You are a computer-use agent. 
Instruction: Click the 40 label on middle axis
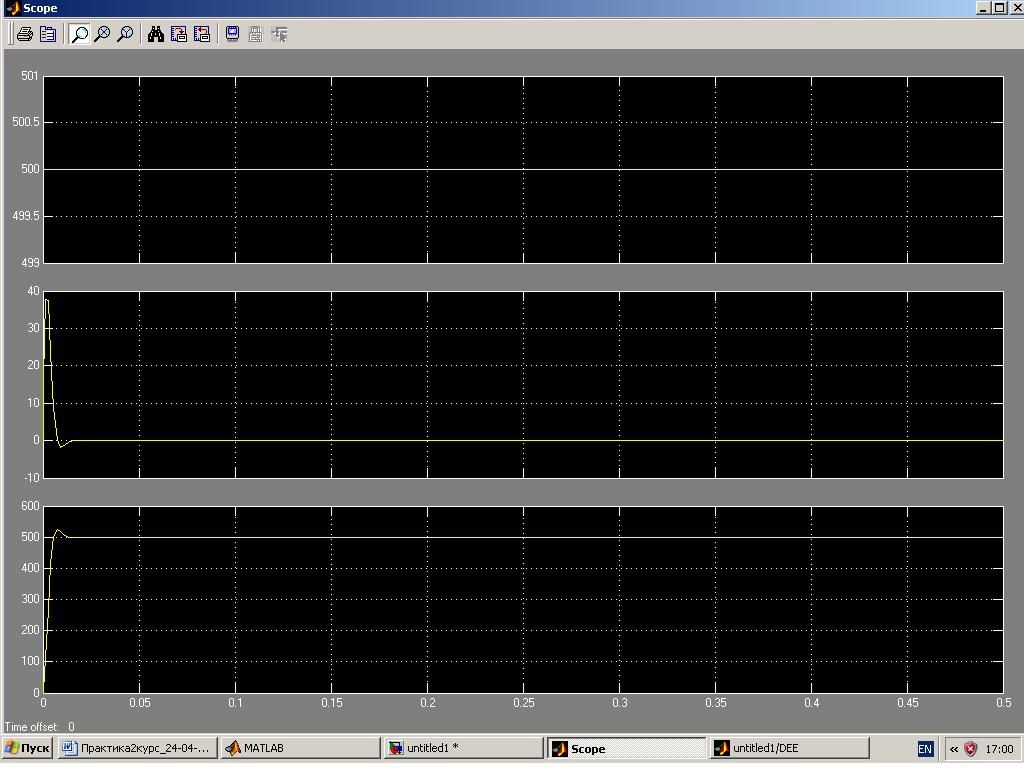33,291
